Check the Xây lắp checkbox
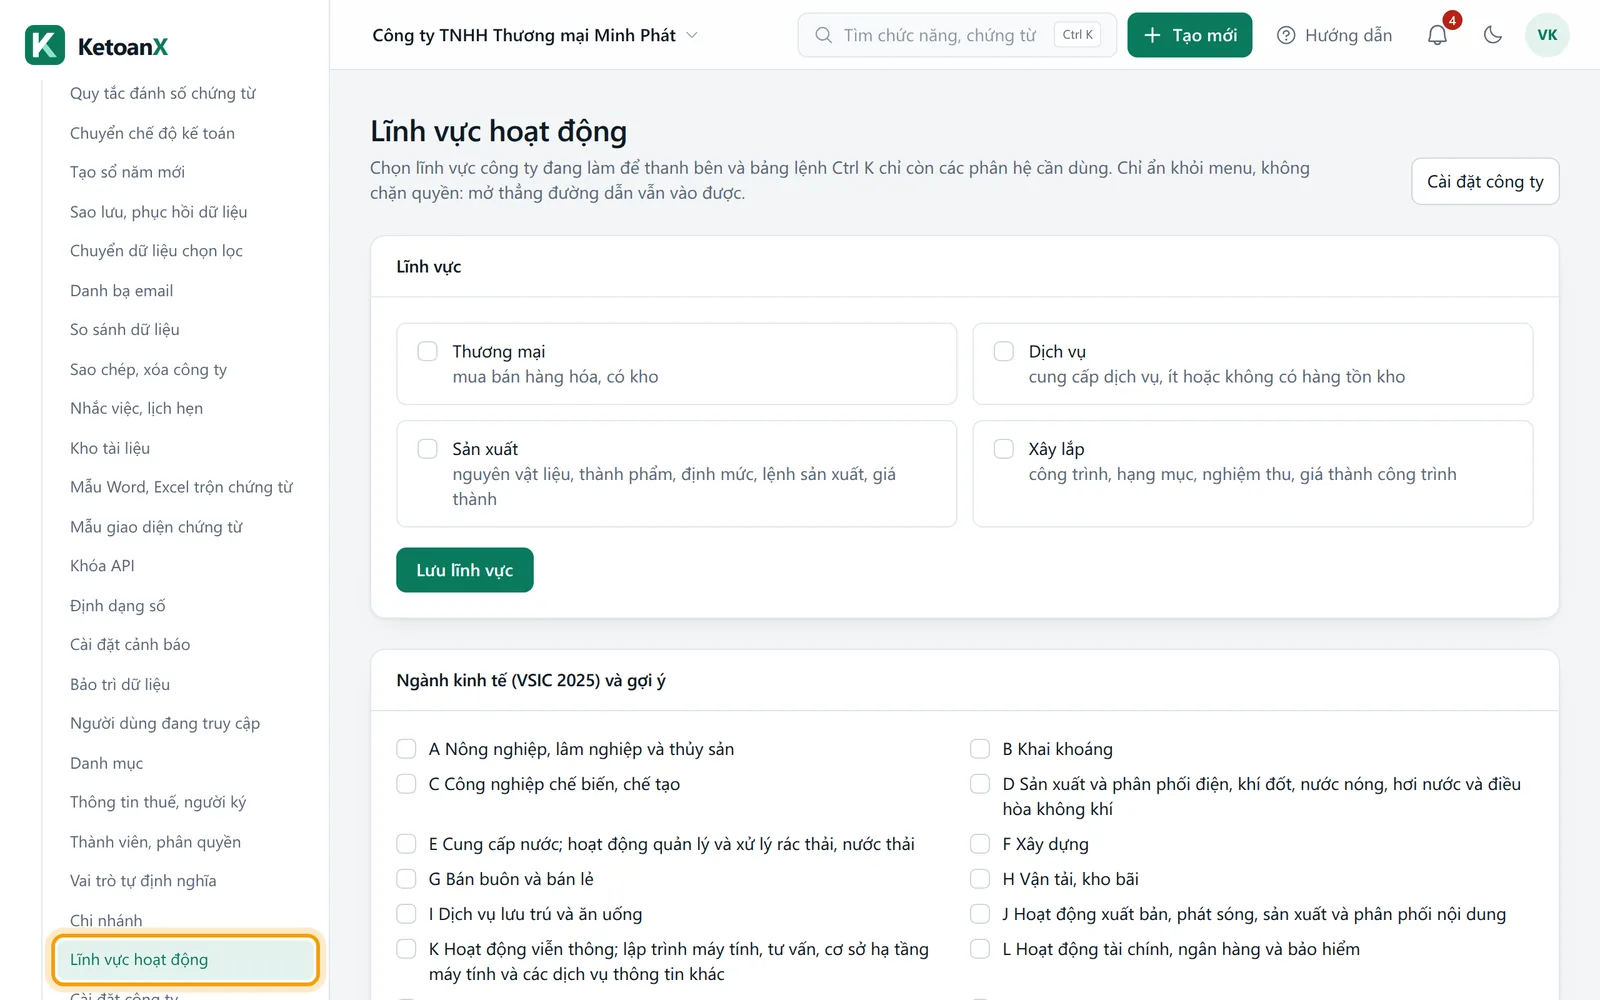 click(1004, 449)
